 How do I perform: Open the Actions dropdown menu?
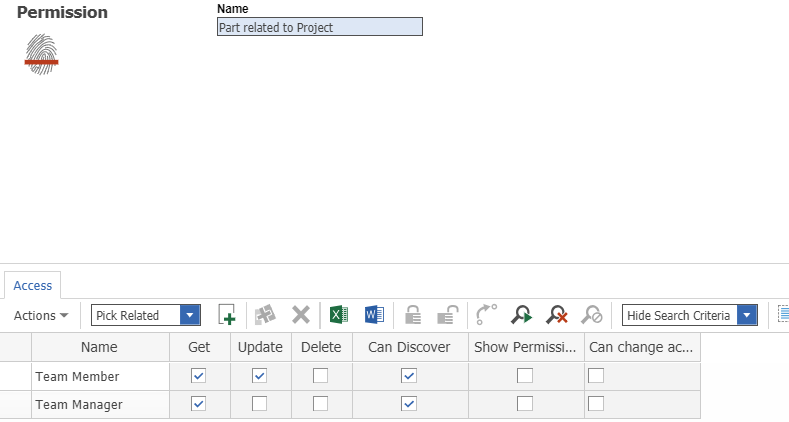click(x=41, y=315)
